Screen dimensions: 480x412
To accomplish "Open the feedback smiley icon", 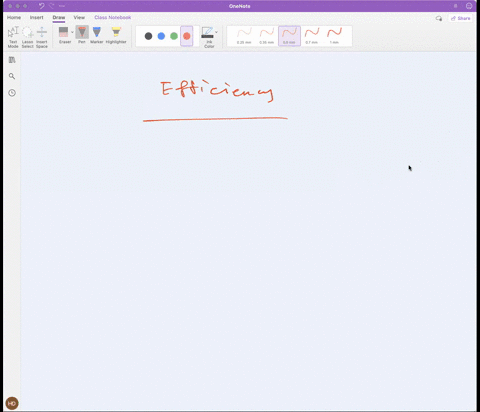I will (469, 6).
